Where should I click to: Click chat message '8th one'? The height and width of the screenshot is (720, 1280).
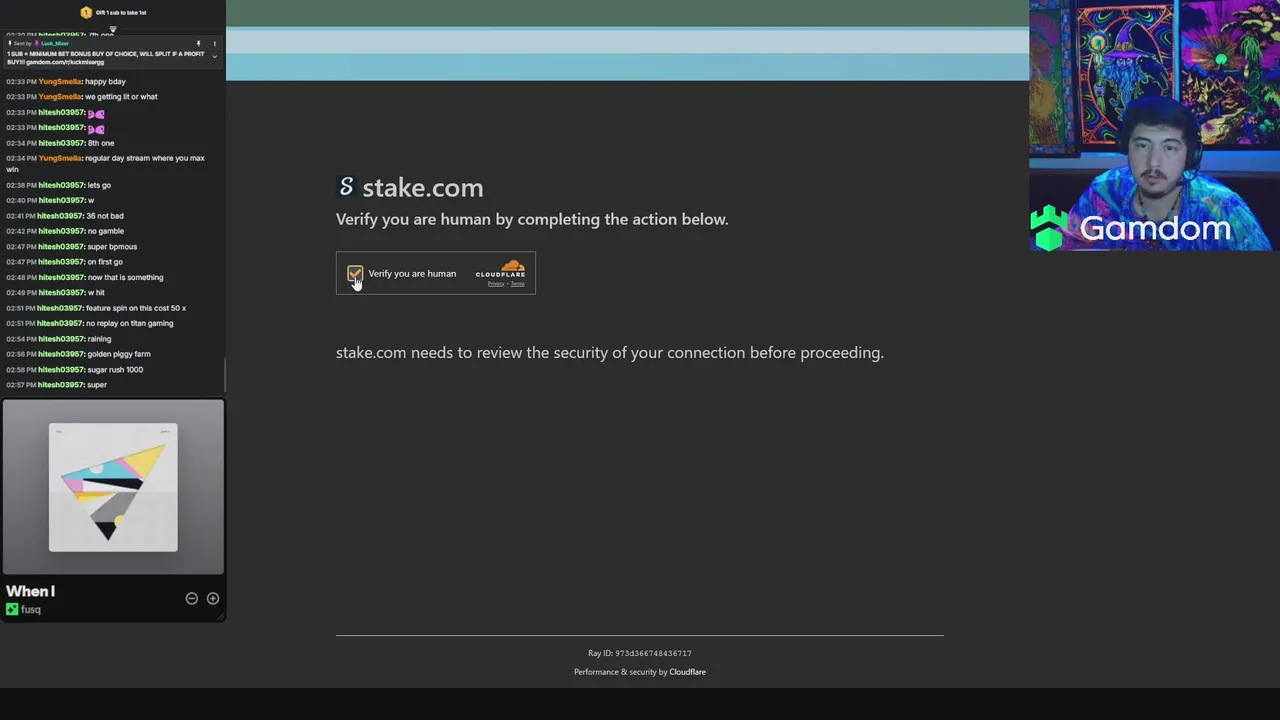point(101,143)
